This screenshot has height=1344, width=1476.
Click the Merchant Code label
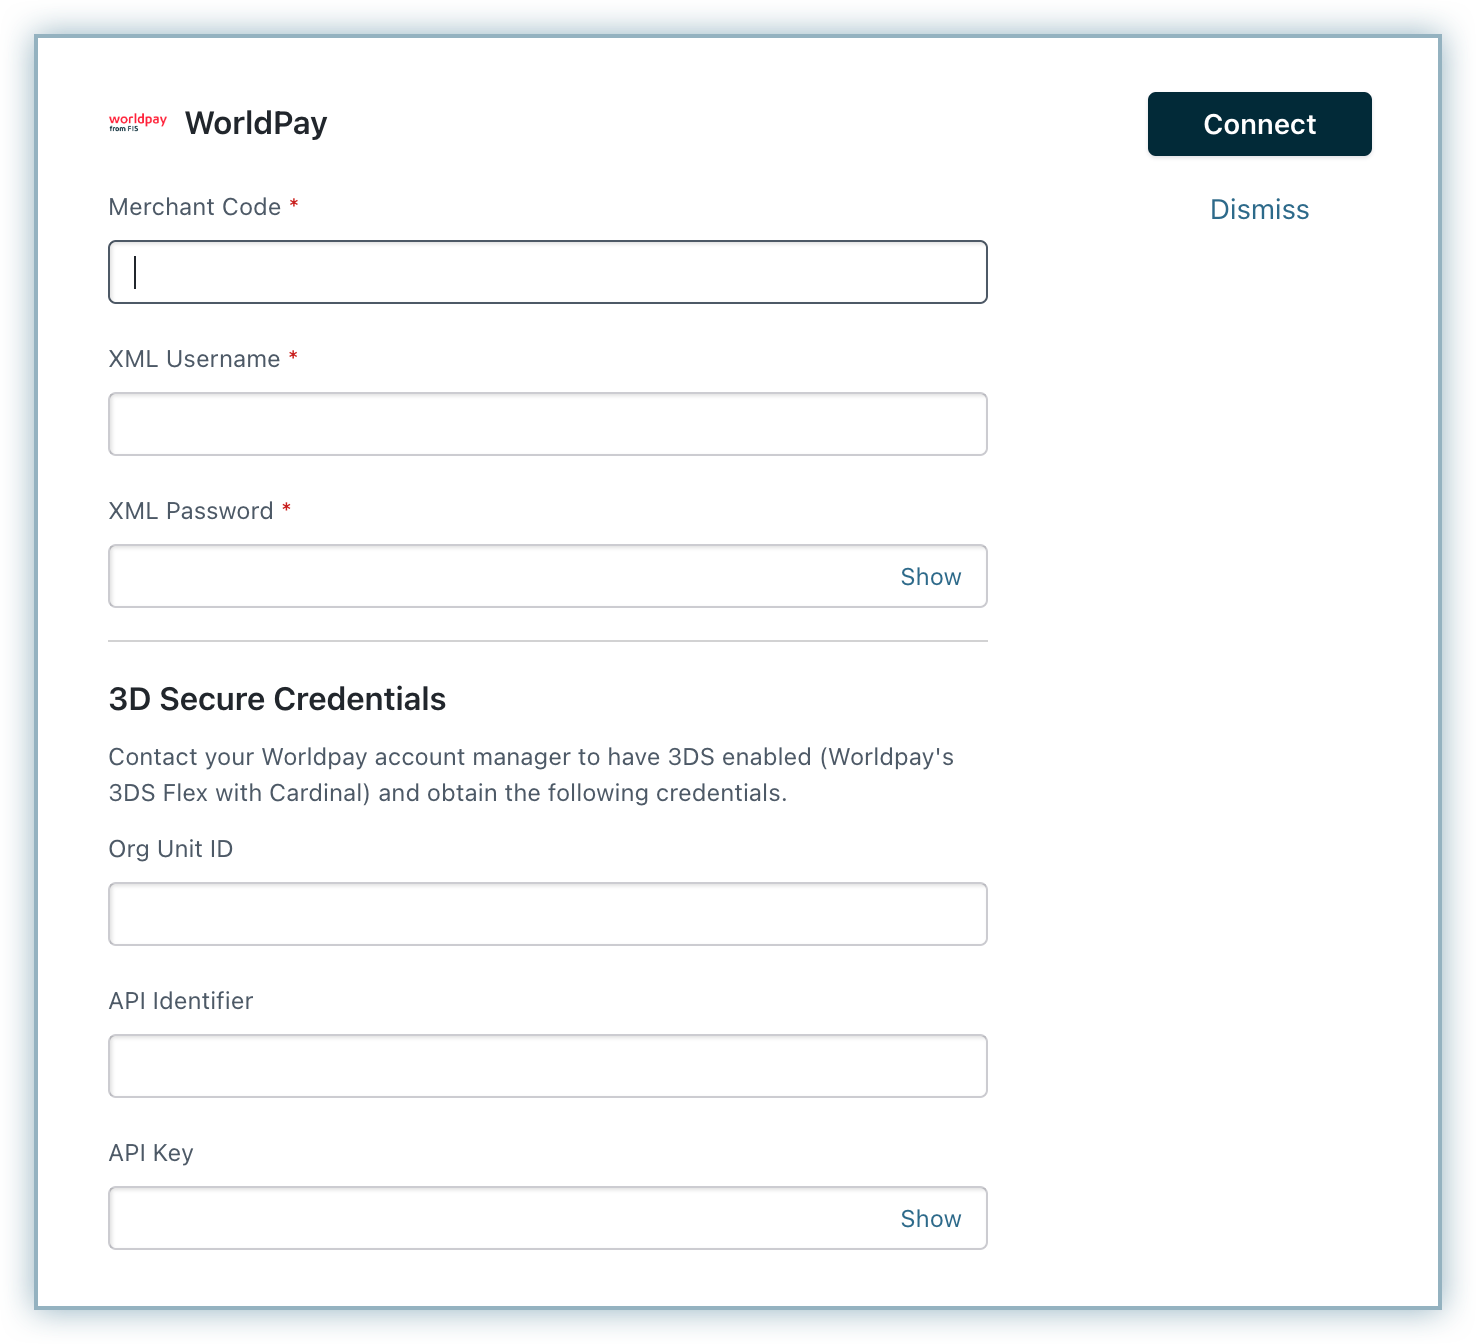tap(195, 207)
